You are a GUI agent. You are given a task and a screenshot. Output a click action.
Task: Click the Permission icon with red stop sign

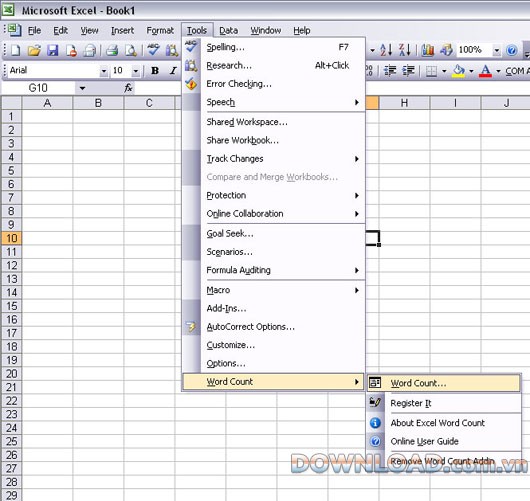pyautogui.click(x=71, y=50)
